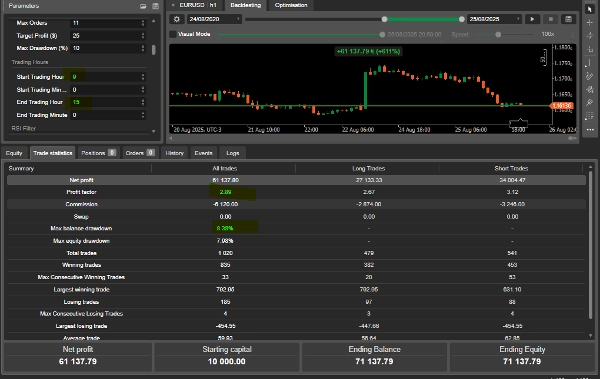The height and width of the screenshot is (379, 600).
Task: Select the Max balance drawdown row label
Action: pos(81,229)
